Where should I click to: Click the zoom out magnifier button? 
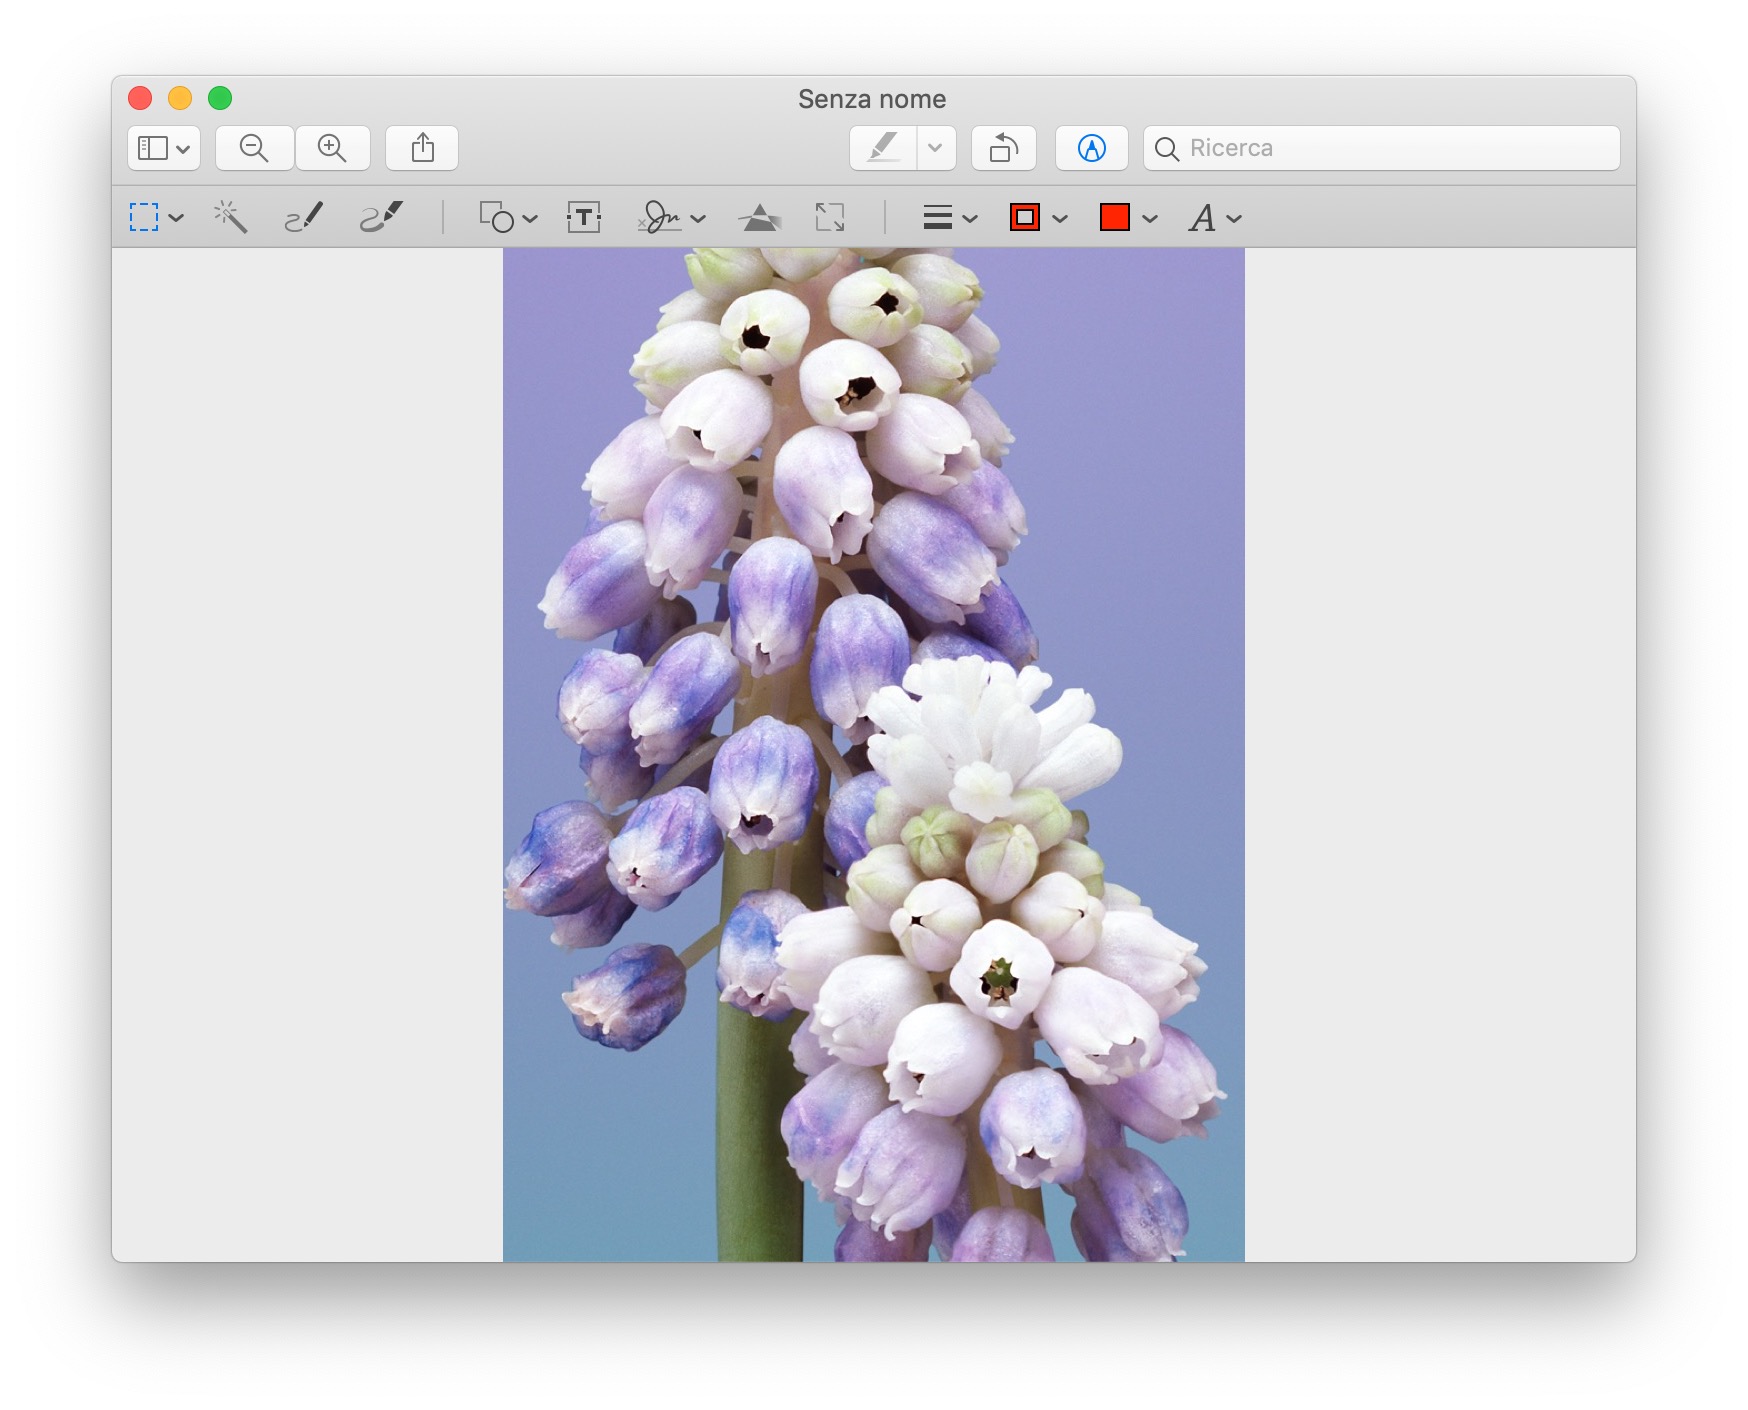click(254, 148)
